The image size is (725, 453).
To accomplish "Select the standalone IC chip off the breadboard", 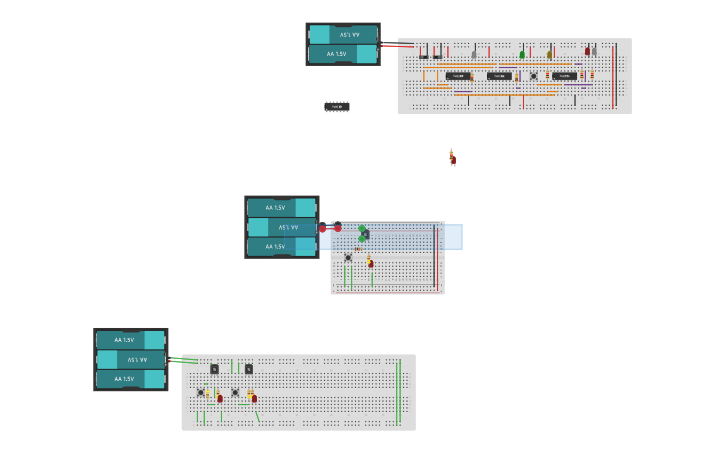I will [337, 107].
